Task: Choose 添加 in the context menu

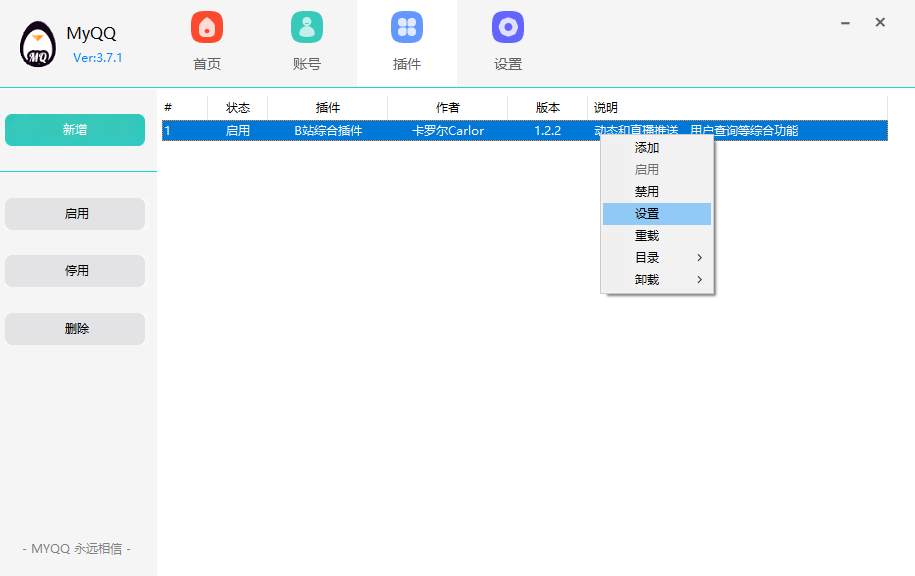Action: coord(647,148)
